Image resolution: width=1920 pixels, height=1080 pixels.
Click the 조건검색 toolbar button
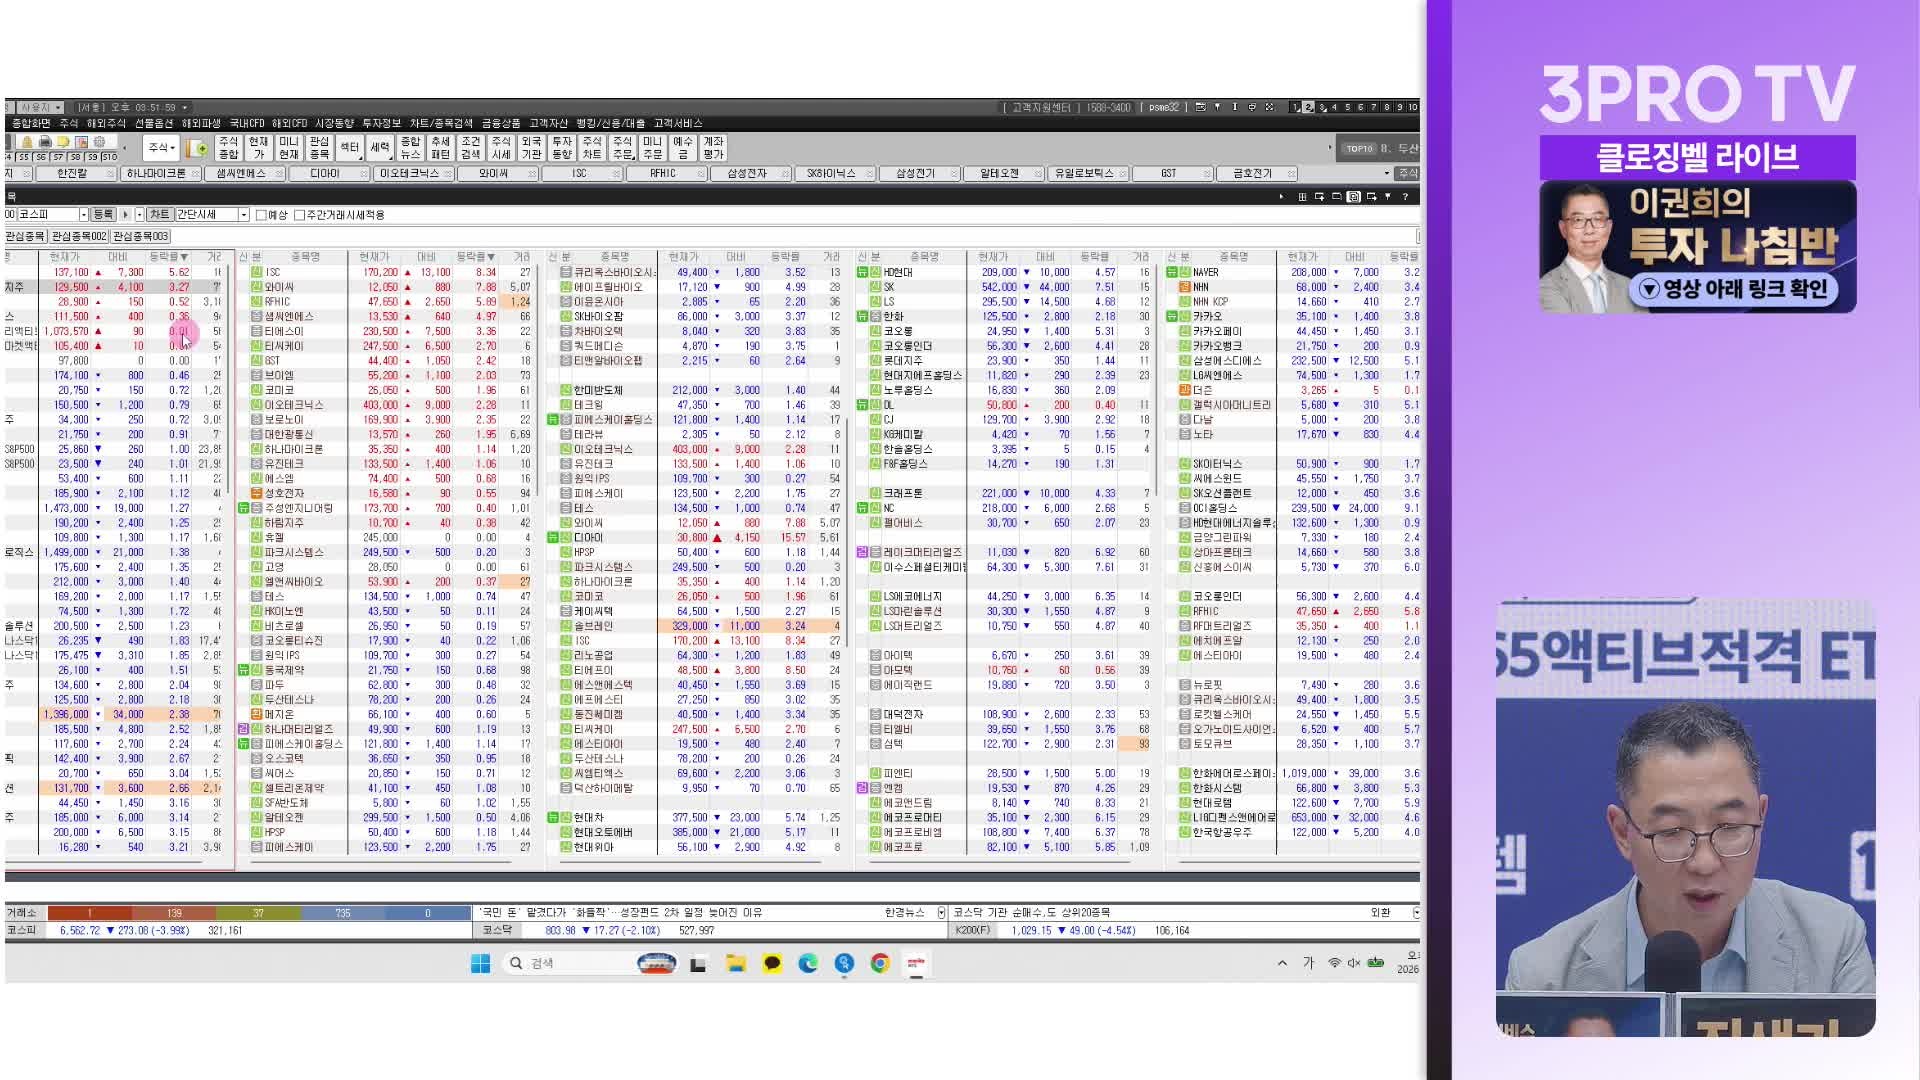(471, 148)
